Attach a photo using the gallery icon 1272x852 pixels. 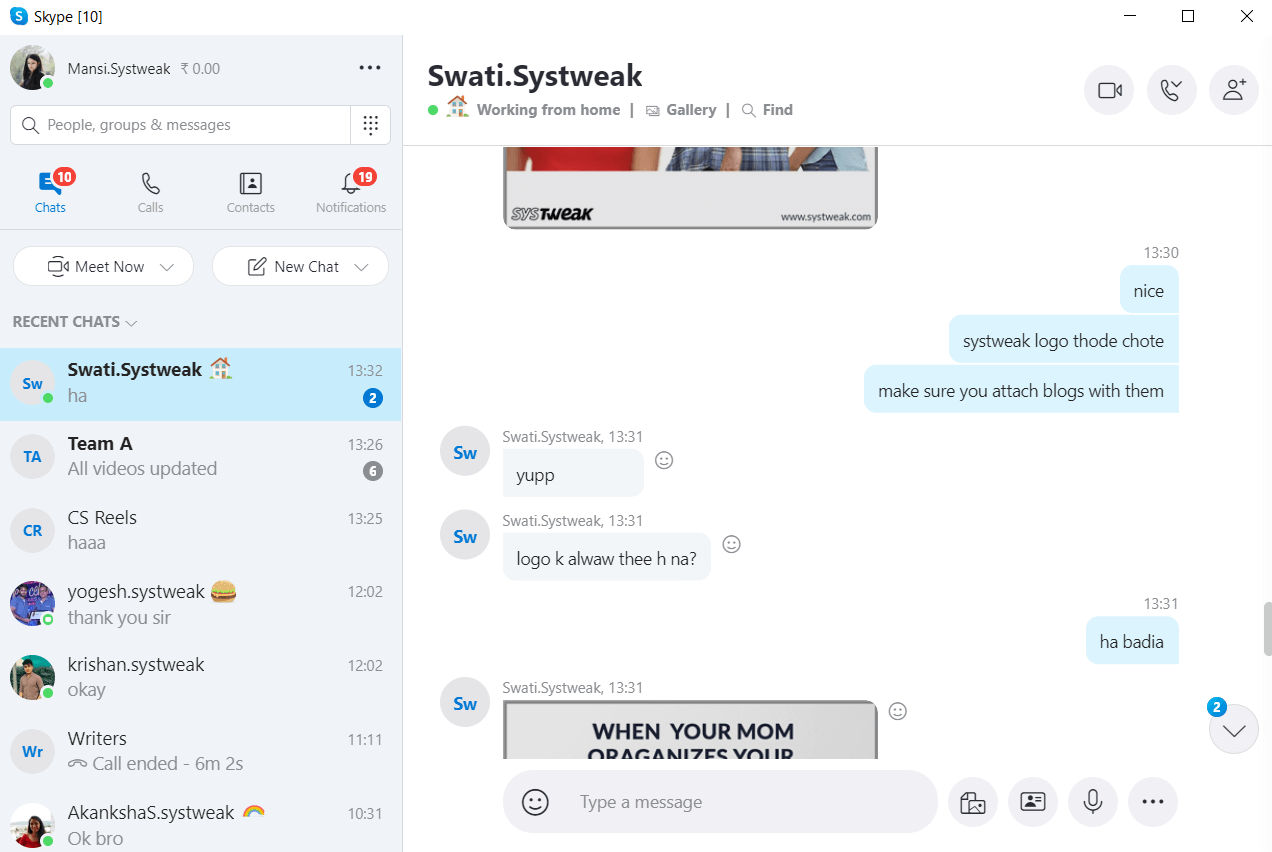[972, 801]
